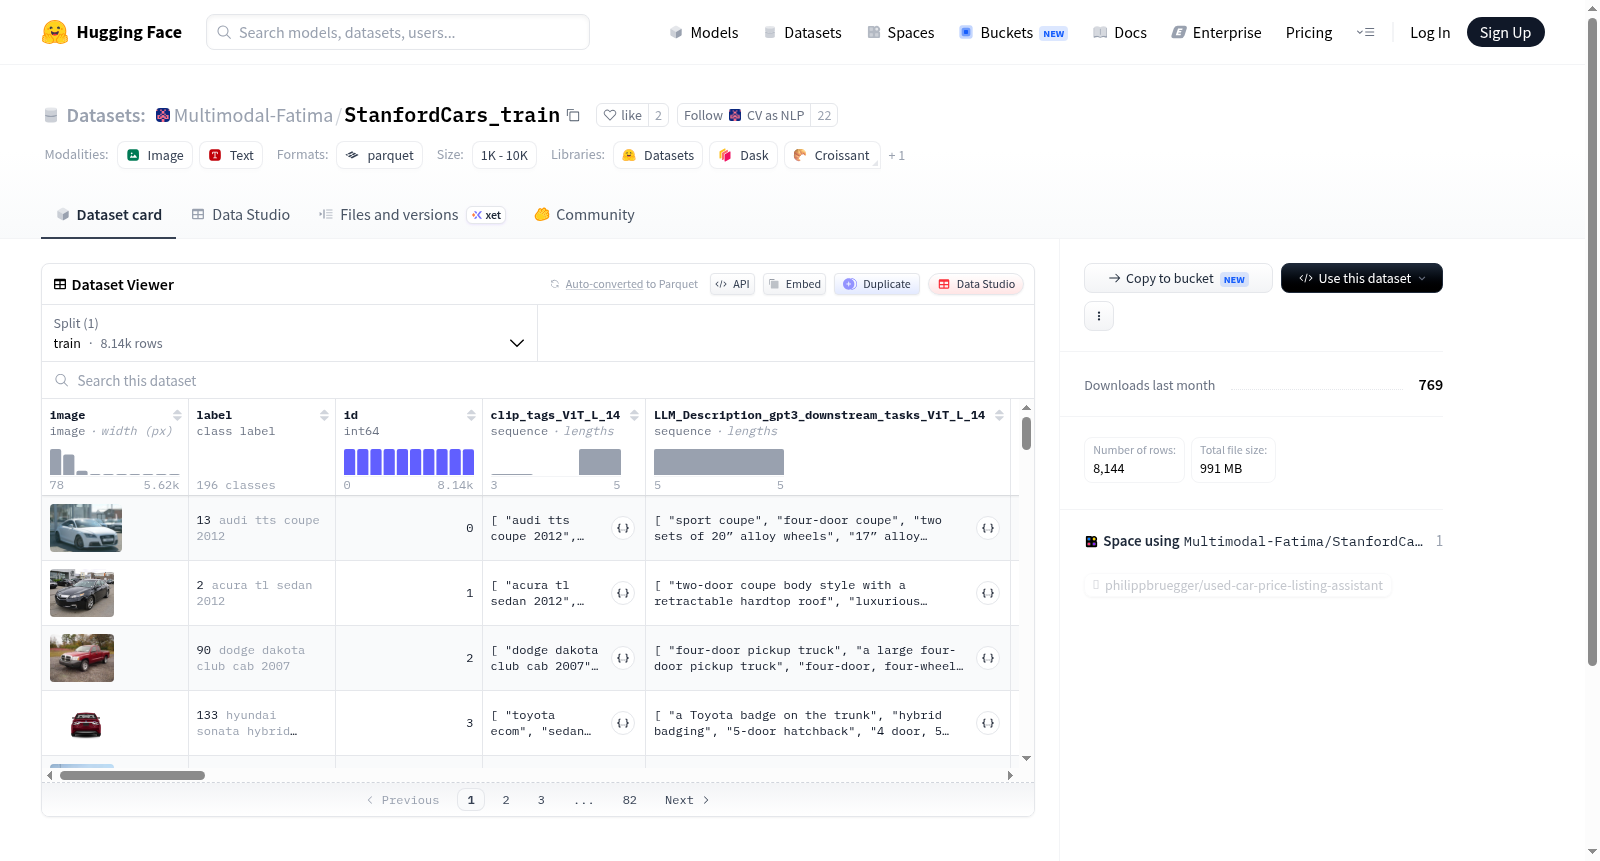Expand JSON view for audi tts clip_tags cell
This screenshot has width=1600, height=861.
623,528
